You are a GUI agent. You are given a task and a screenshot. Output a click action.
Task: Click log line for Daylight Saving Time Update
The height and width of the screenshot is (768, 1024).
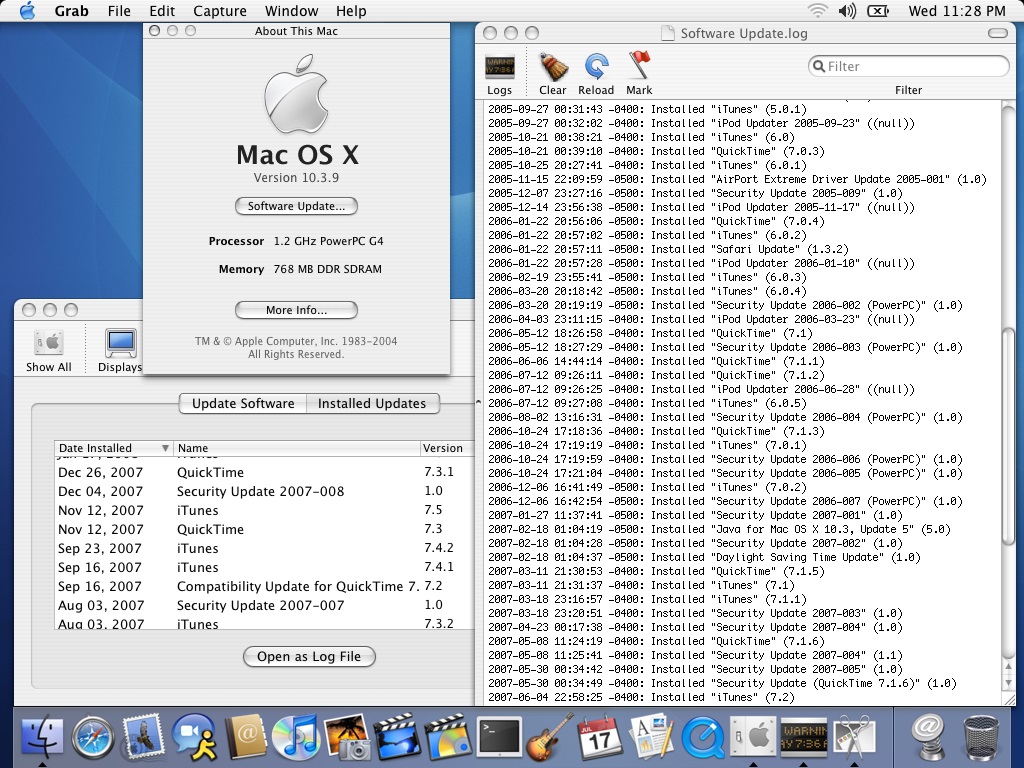coord(704,557)
